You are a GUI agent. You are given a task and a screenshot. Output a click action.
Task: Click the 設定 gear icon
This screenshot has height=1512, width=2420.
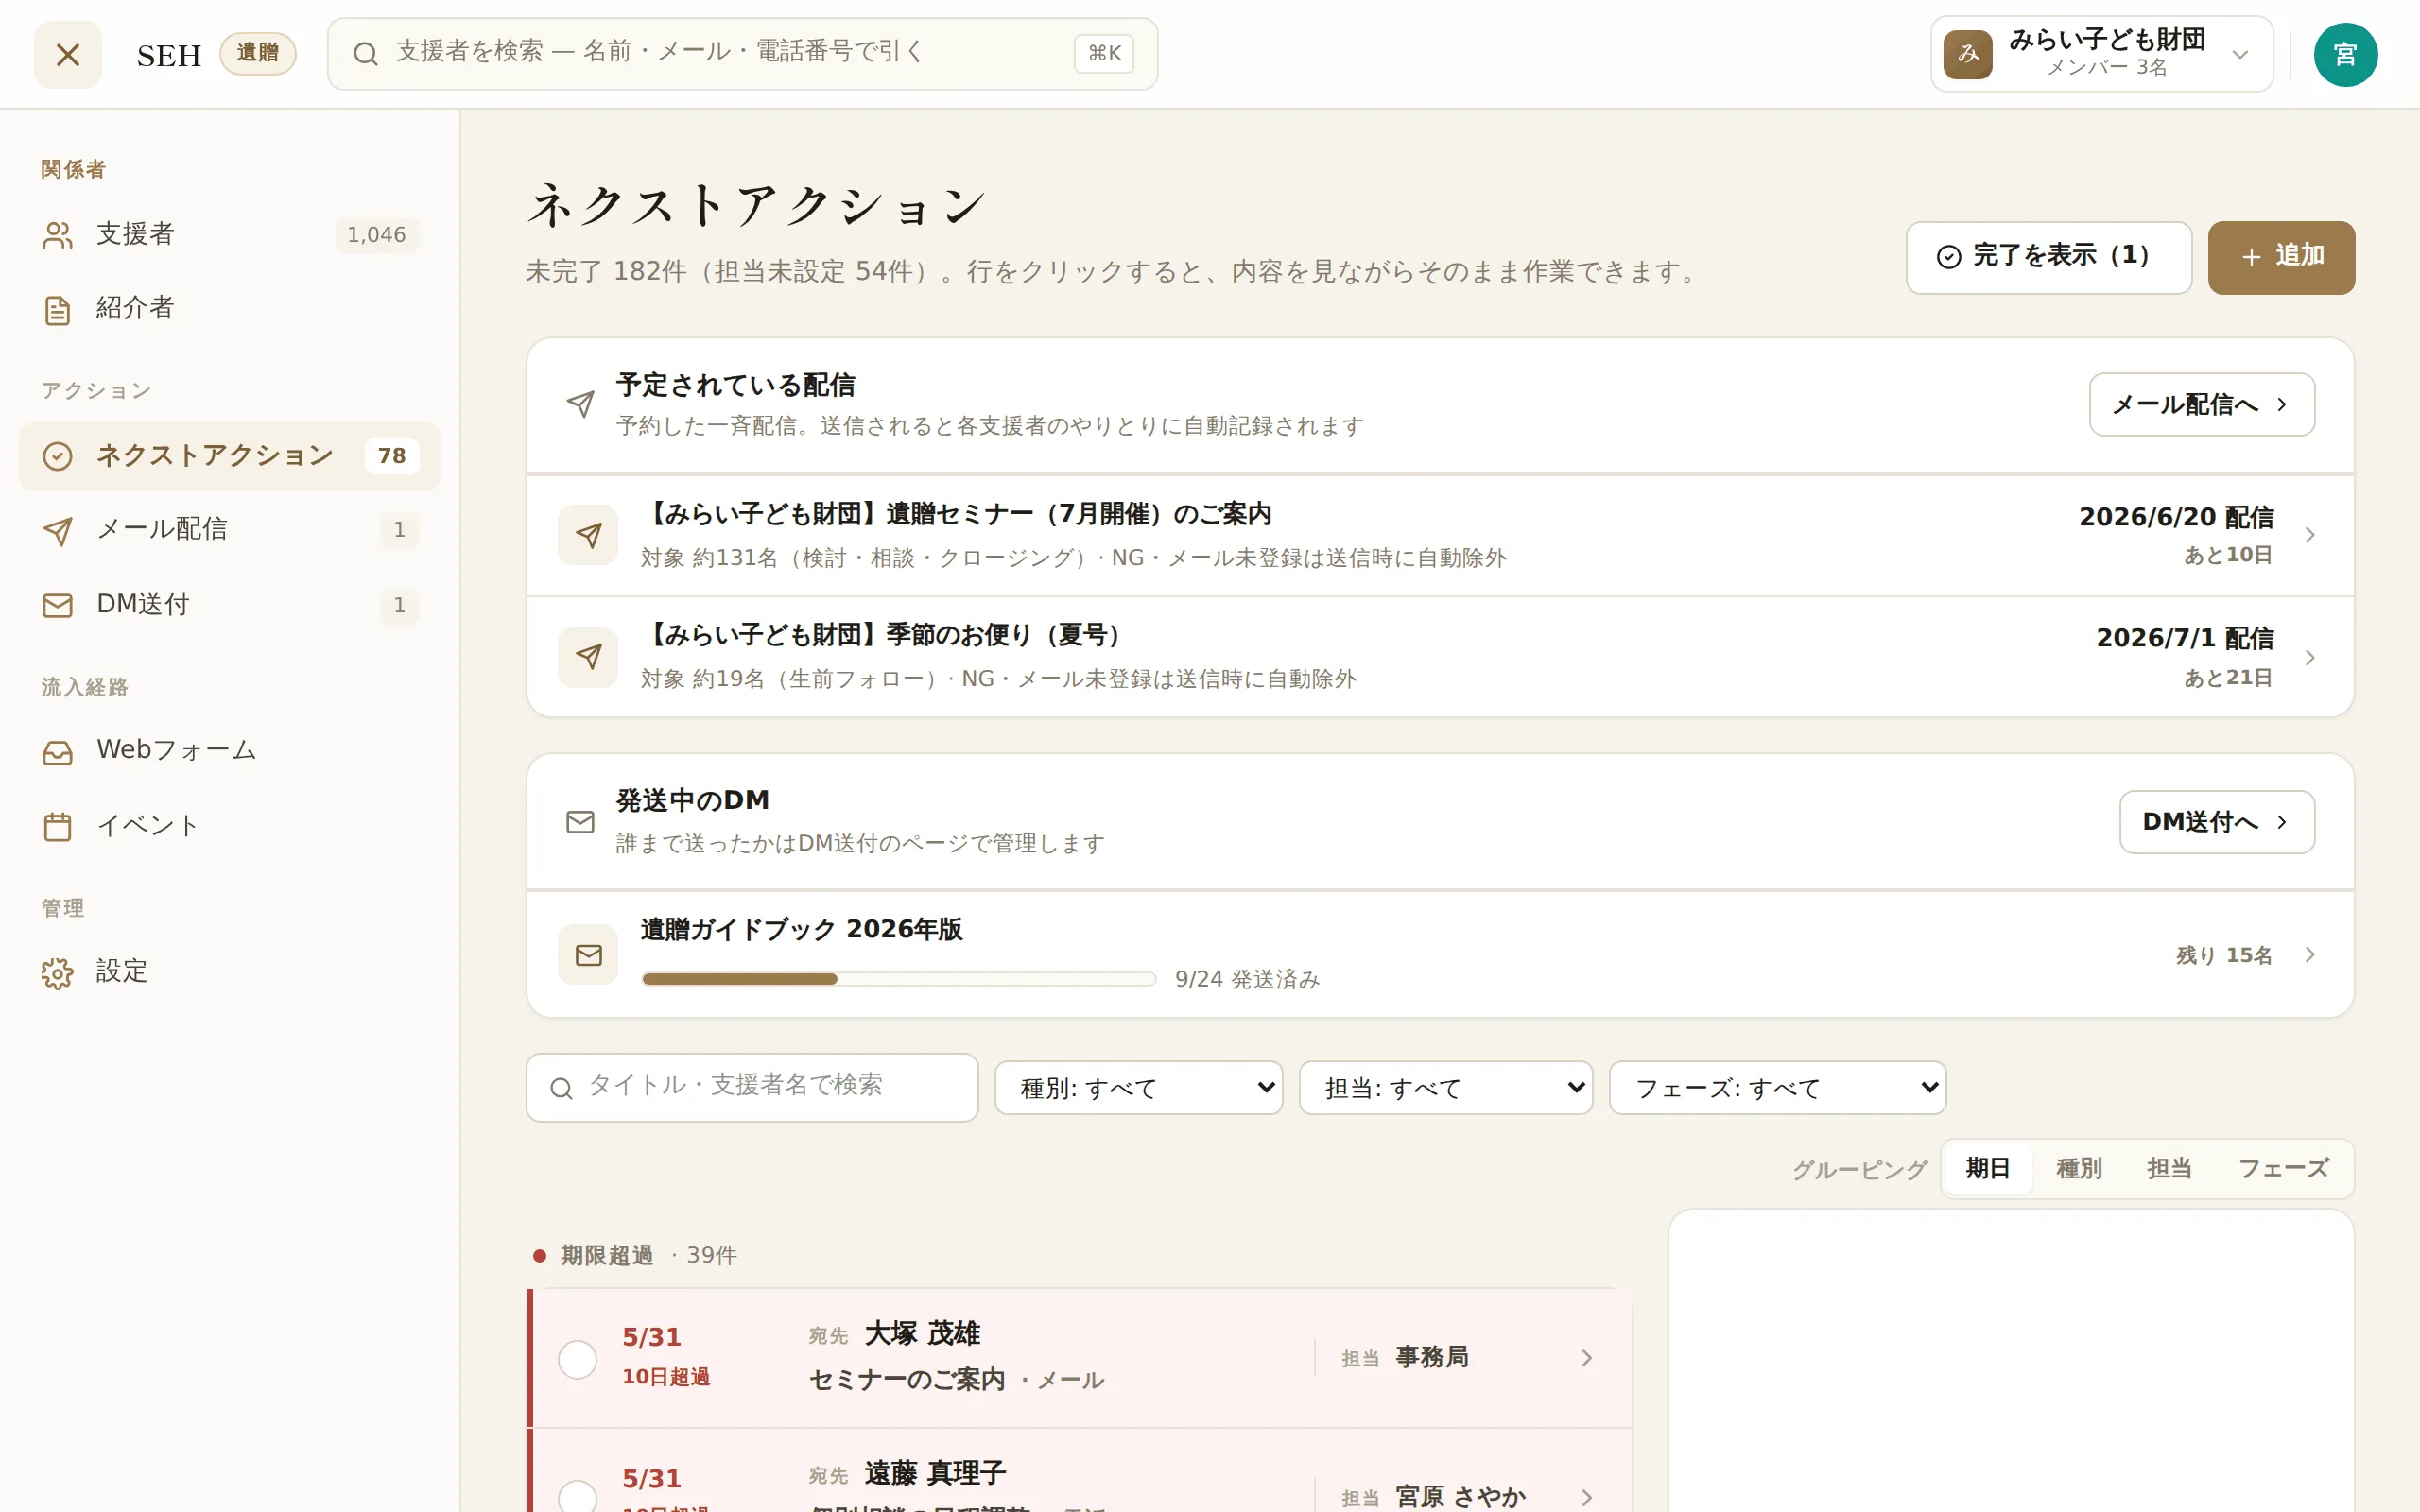pos(57,973)
